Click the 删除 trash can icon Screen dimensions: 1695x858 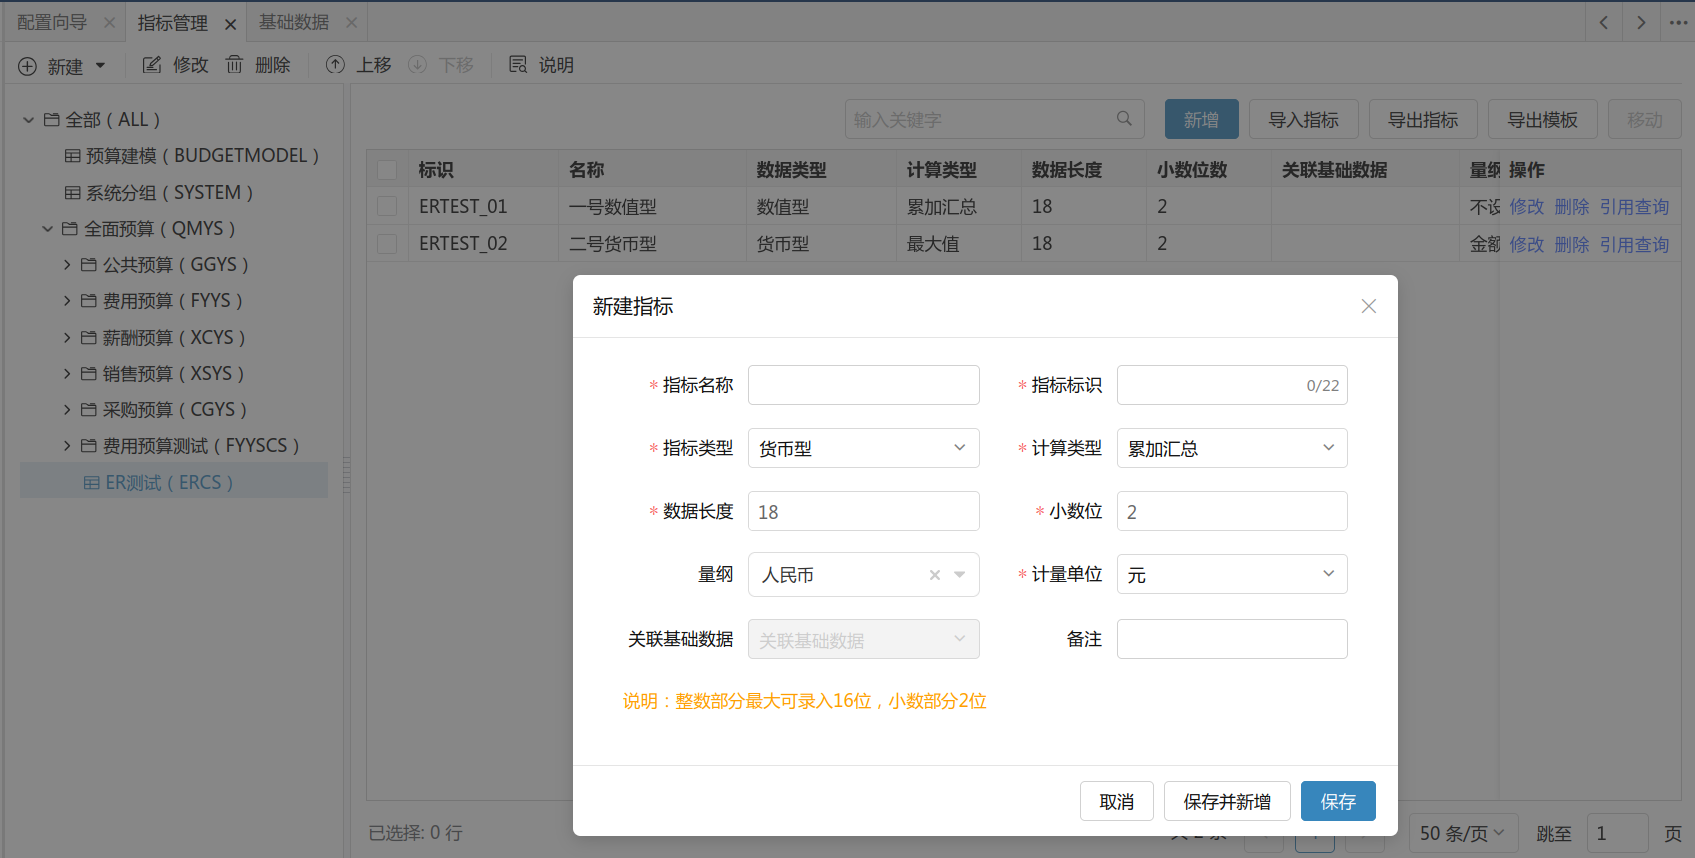[x=234, y=65]
